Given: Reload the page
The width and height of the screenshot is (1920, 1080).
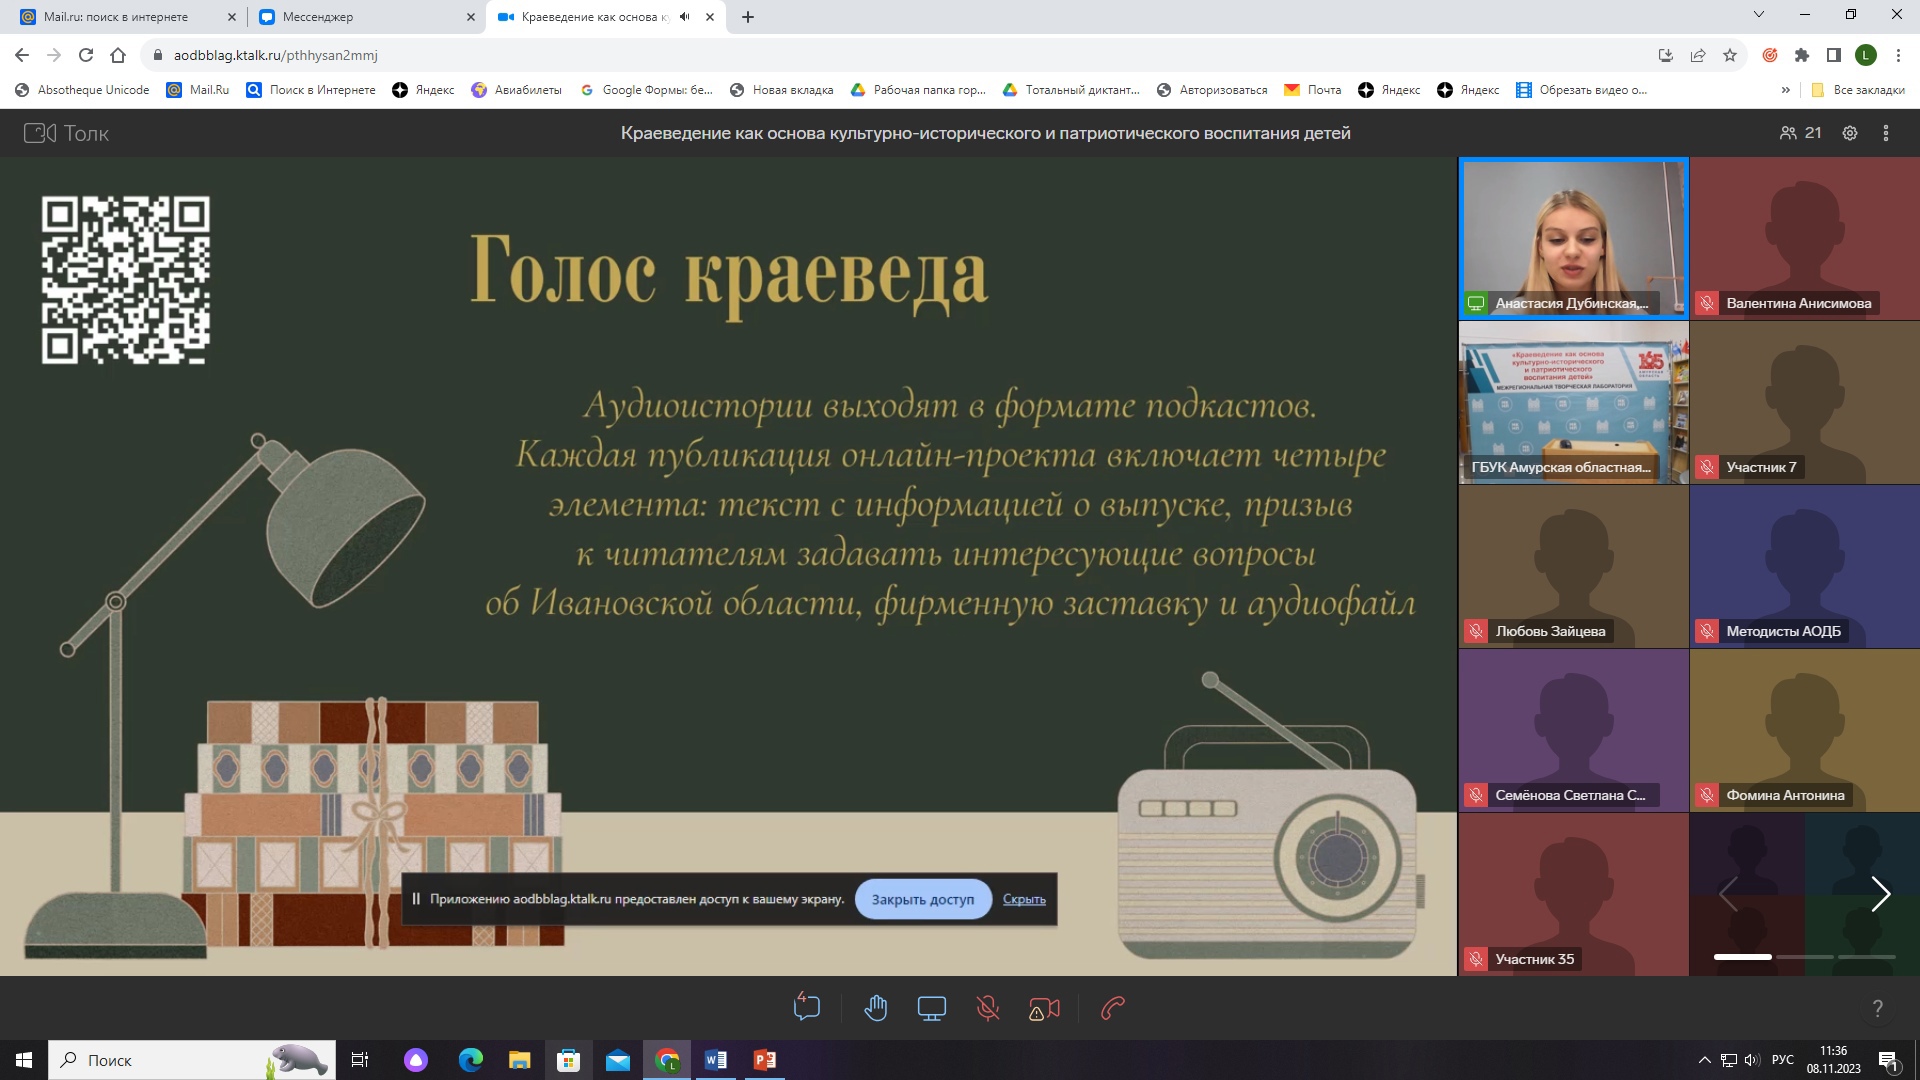Looking at the screenshot, I should (86, 55).
